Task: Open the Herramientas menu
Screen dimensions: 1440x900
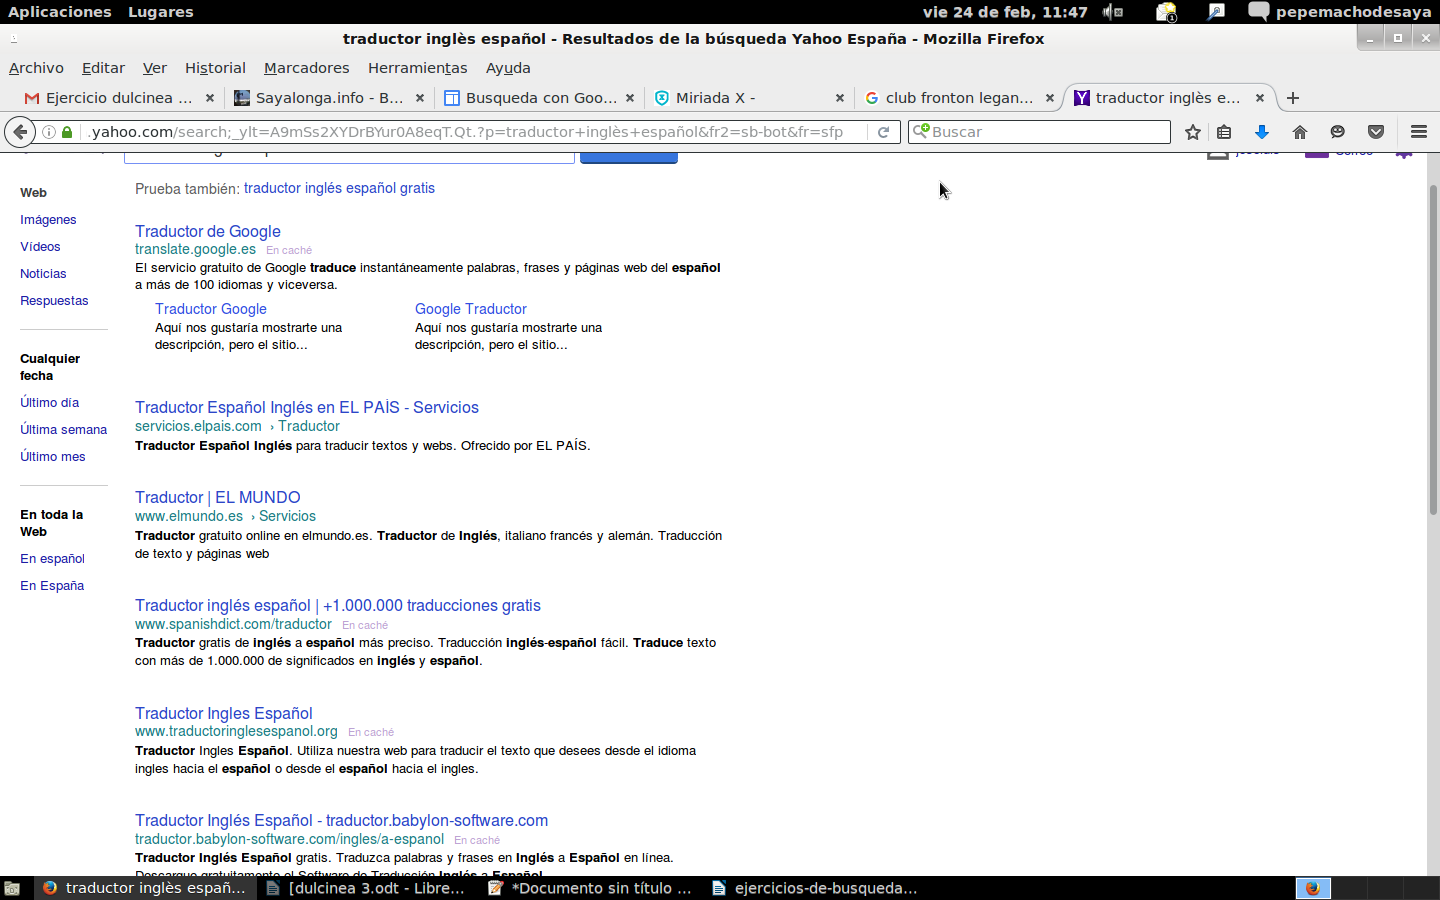Action: tap(417, 68)
